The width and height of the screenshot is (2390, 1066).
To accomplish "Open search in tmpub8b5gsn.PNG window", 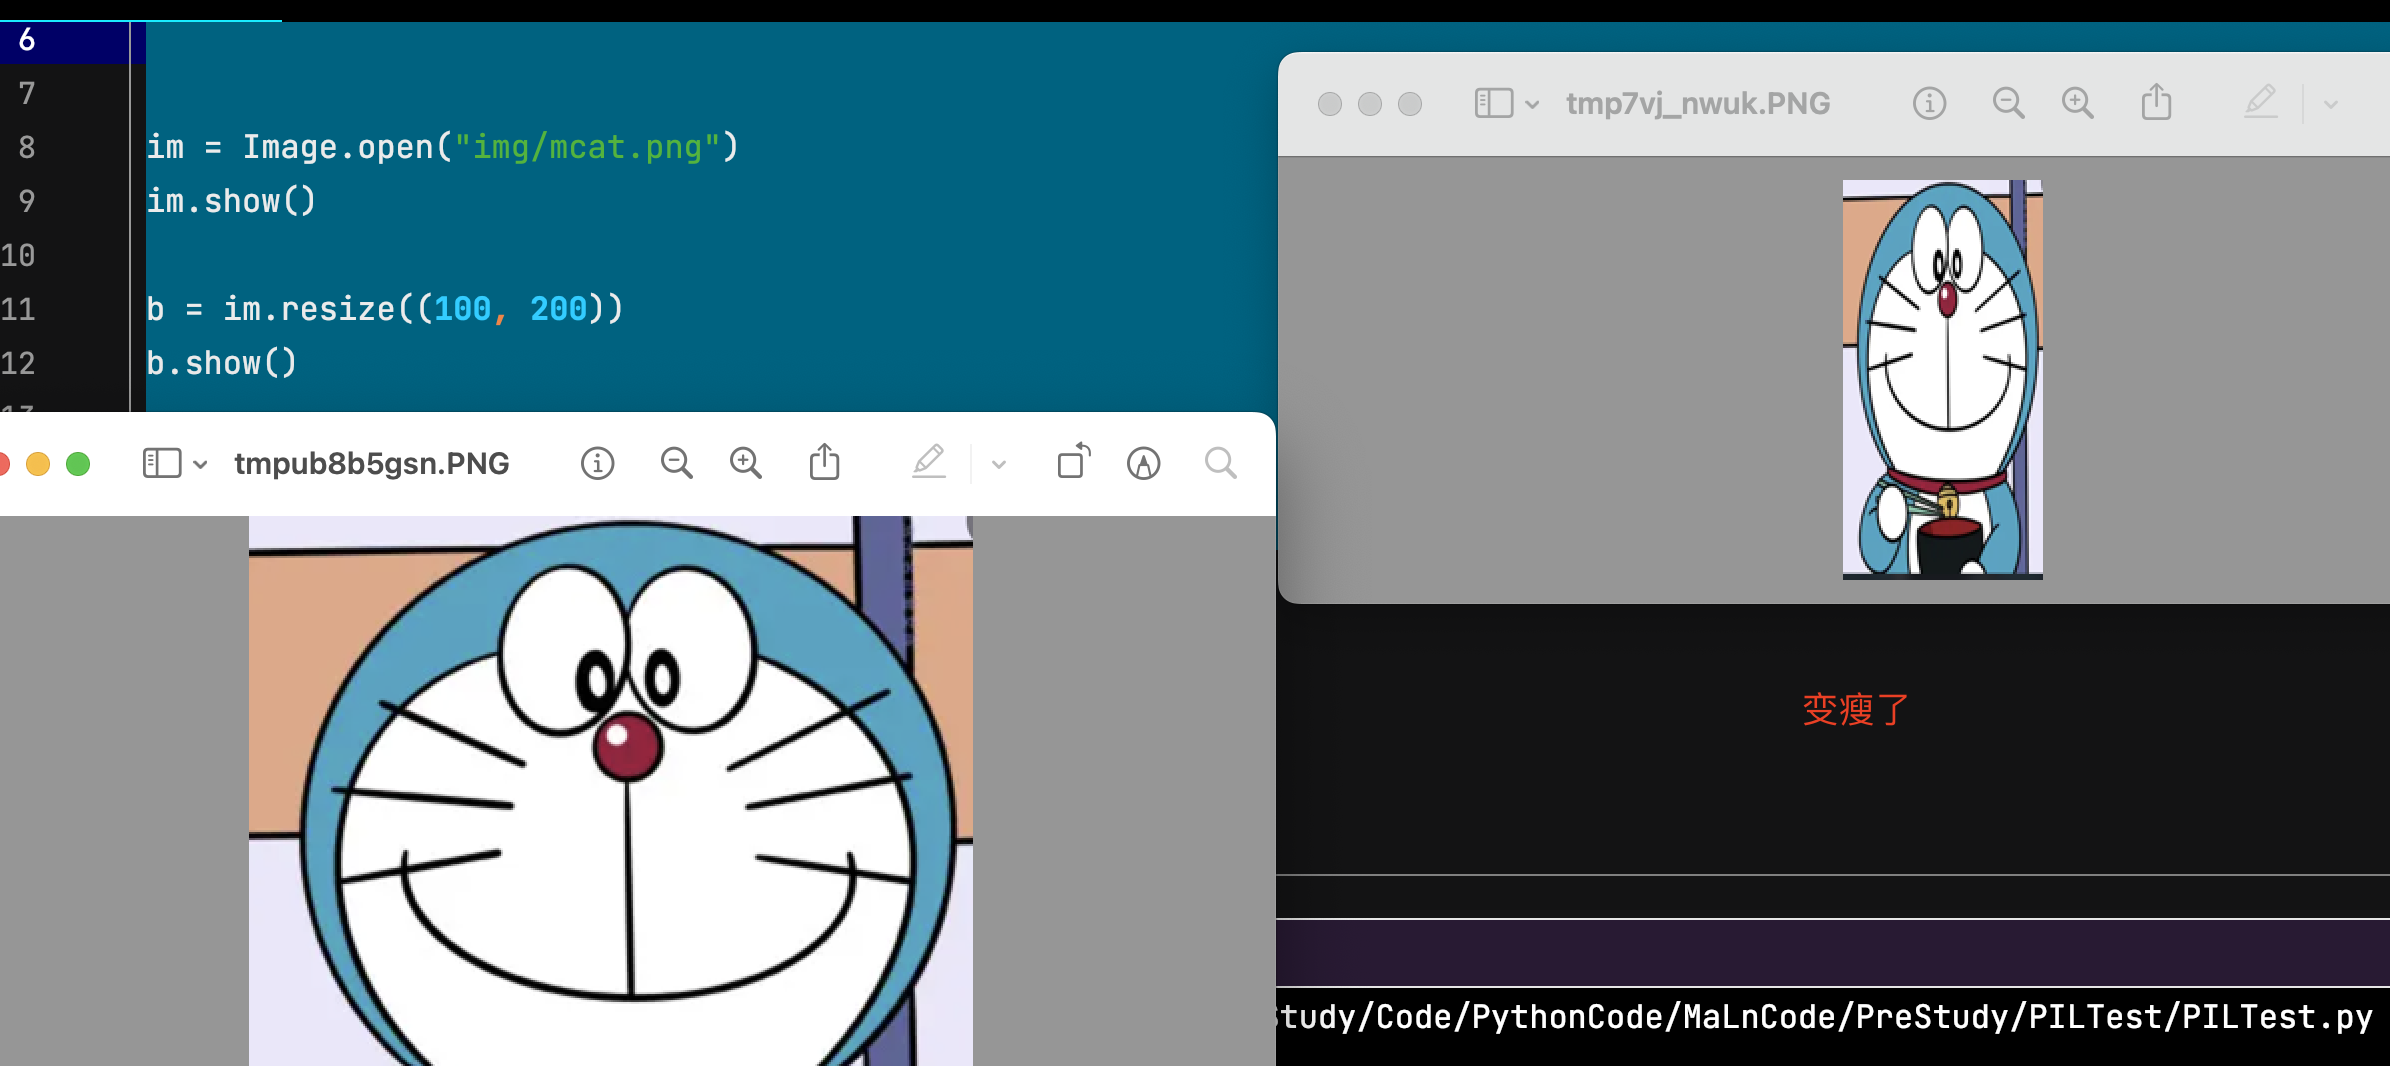I will coord(1220,463).
